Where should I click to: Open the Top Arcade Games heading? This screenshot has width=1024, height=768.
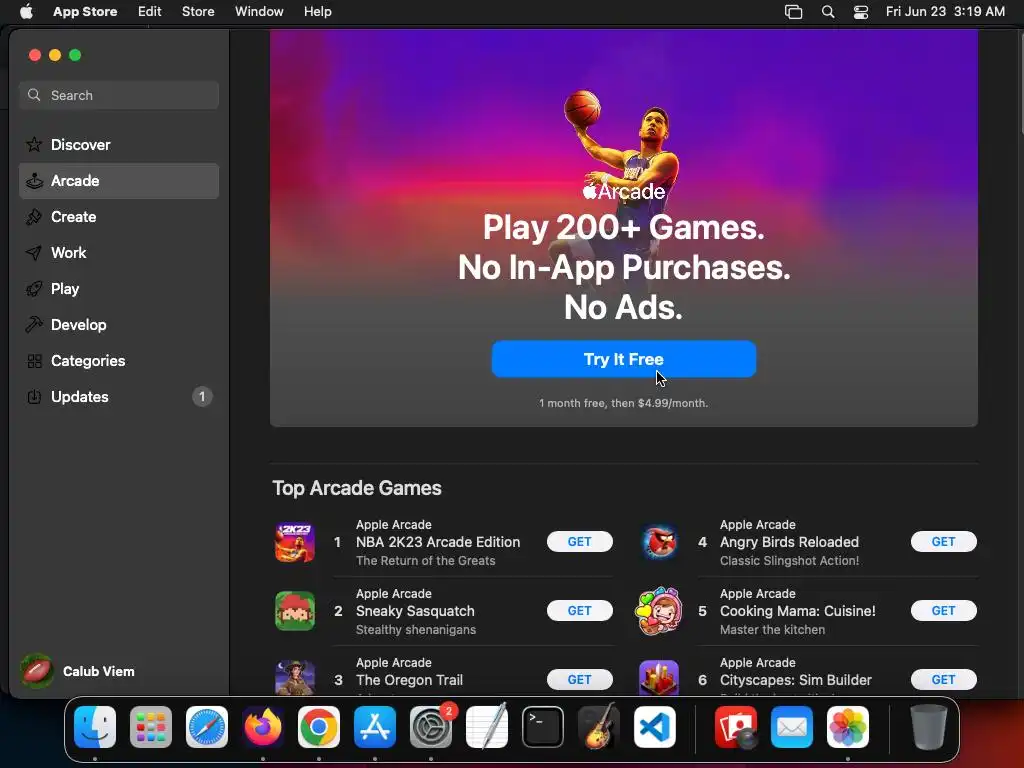(x=357, y=488)
